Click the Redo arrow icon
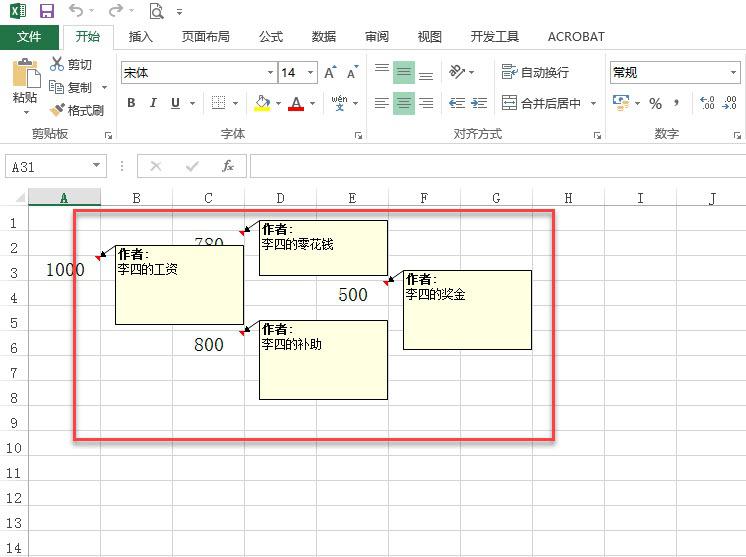This screenshot has height=557, width=746. pos(116,10)
